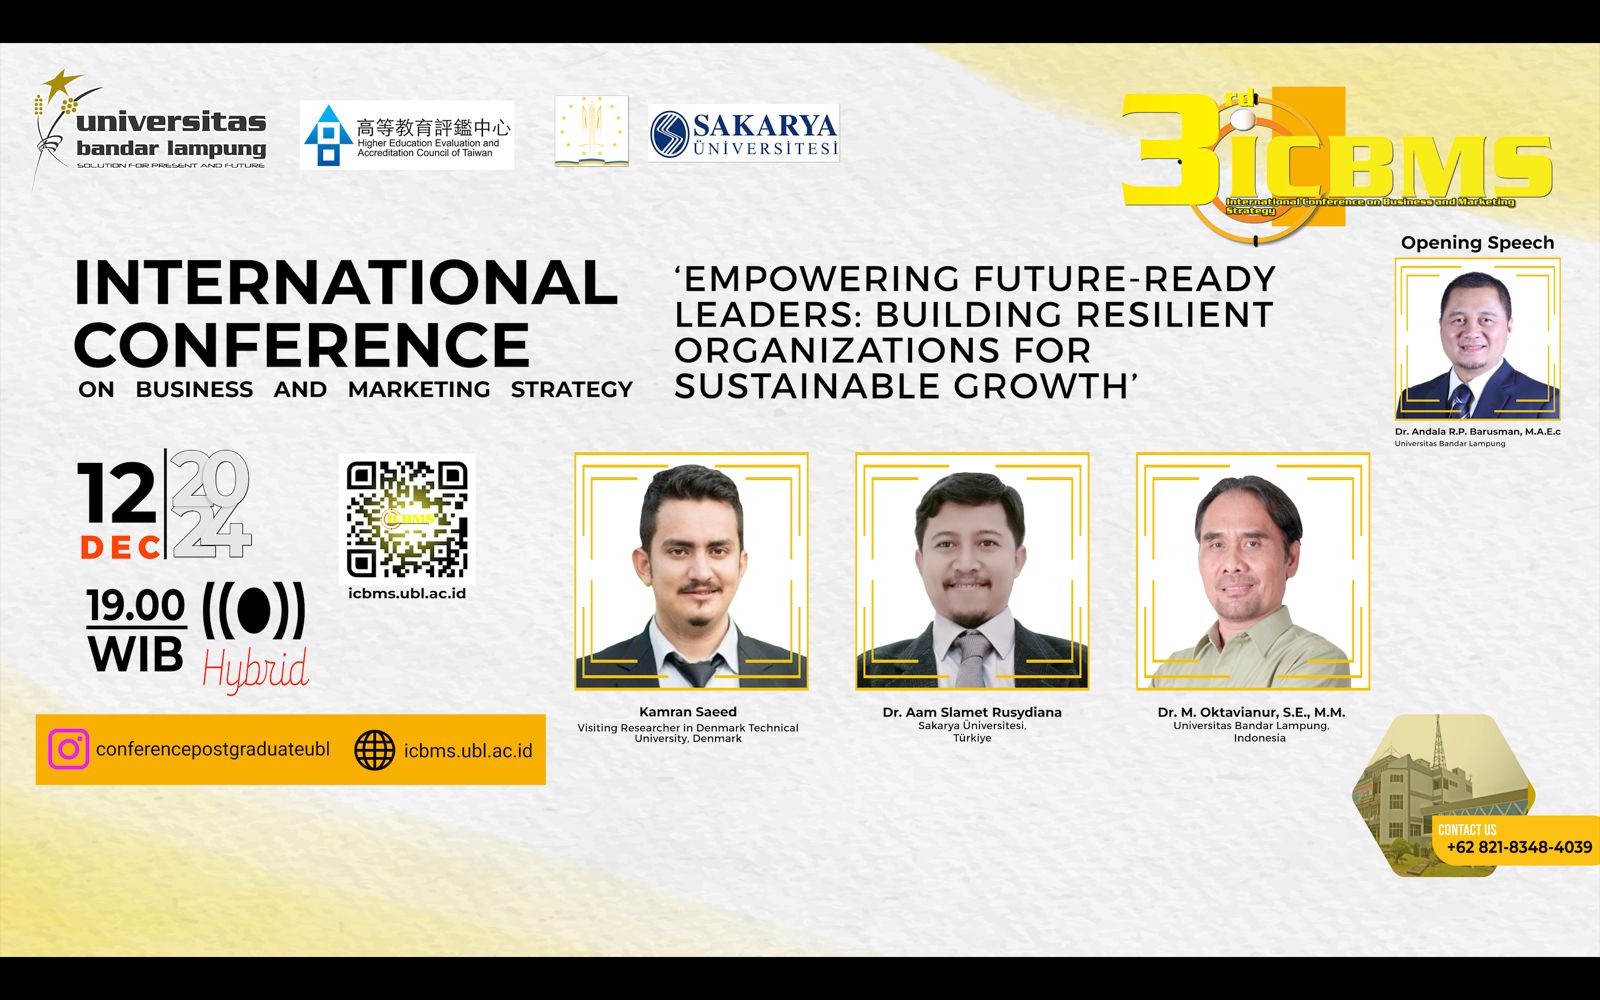
Task: Click the red 'Hybrid' text
Action: coord(255,671)
